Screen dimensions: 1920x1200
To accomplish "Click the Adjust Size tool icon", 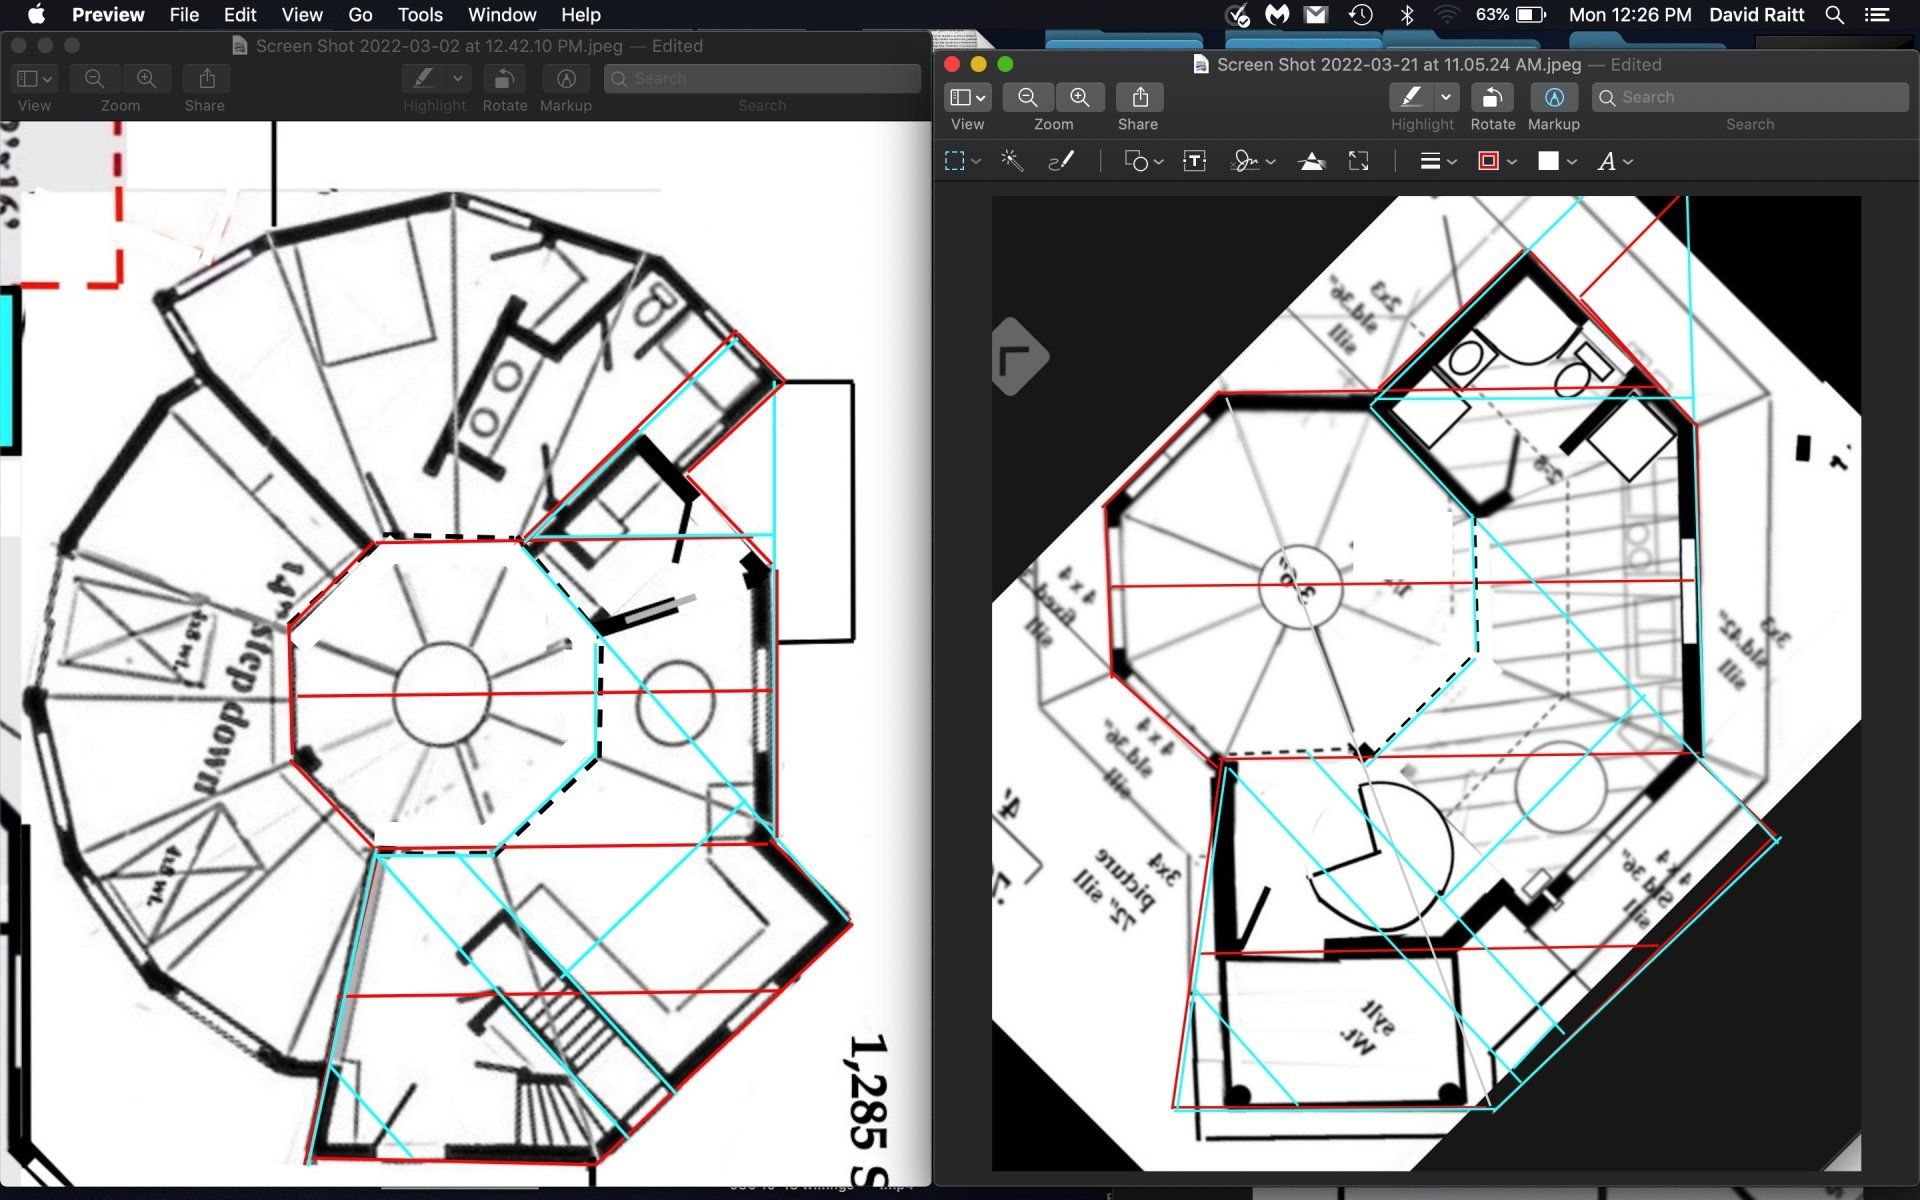I will point(1358,161).
